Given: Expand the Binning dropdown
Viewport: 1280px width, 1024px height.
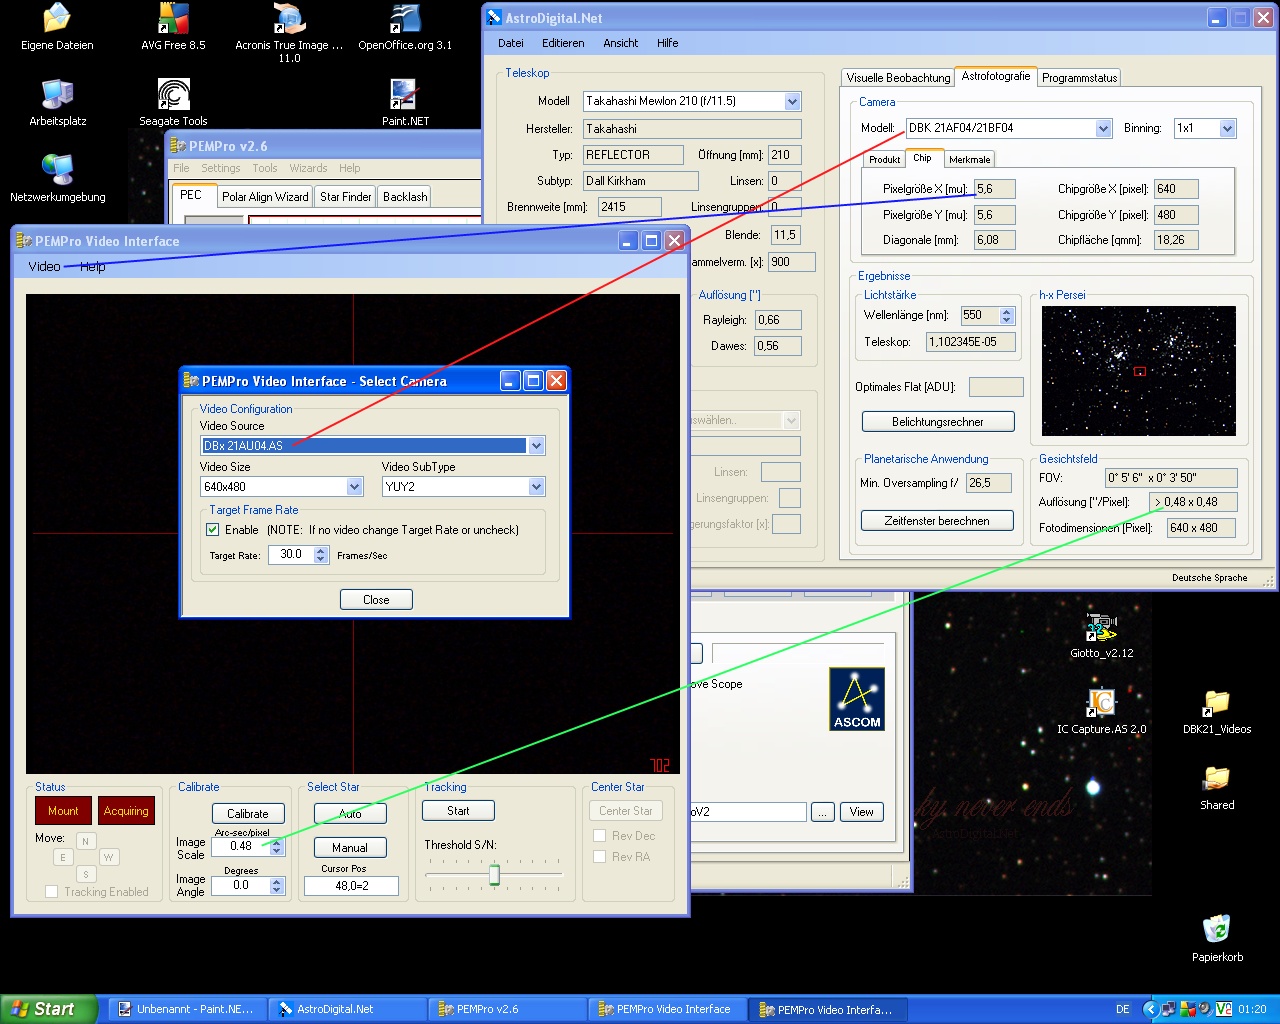Looking at the screenshot, I should [1228, 128].
